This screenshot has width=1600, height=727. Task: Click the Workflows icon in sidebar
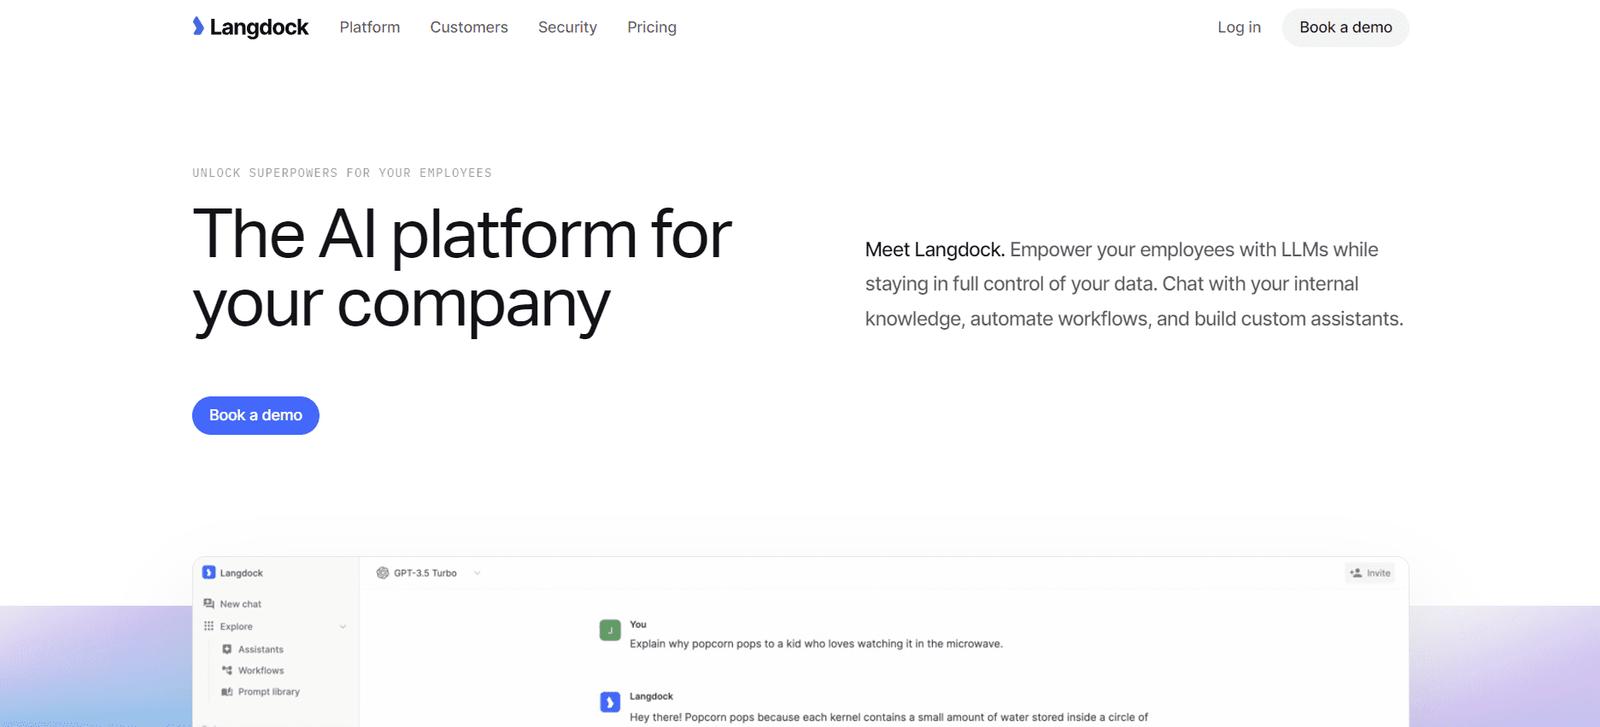[x=227, y=670]
